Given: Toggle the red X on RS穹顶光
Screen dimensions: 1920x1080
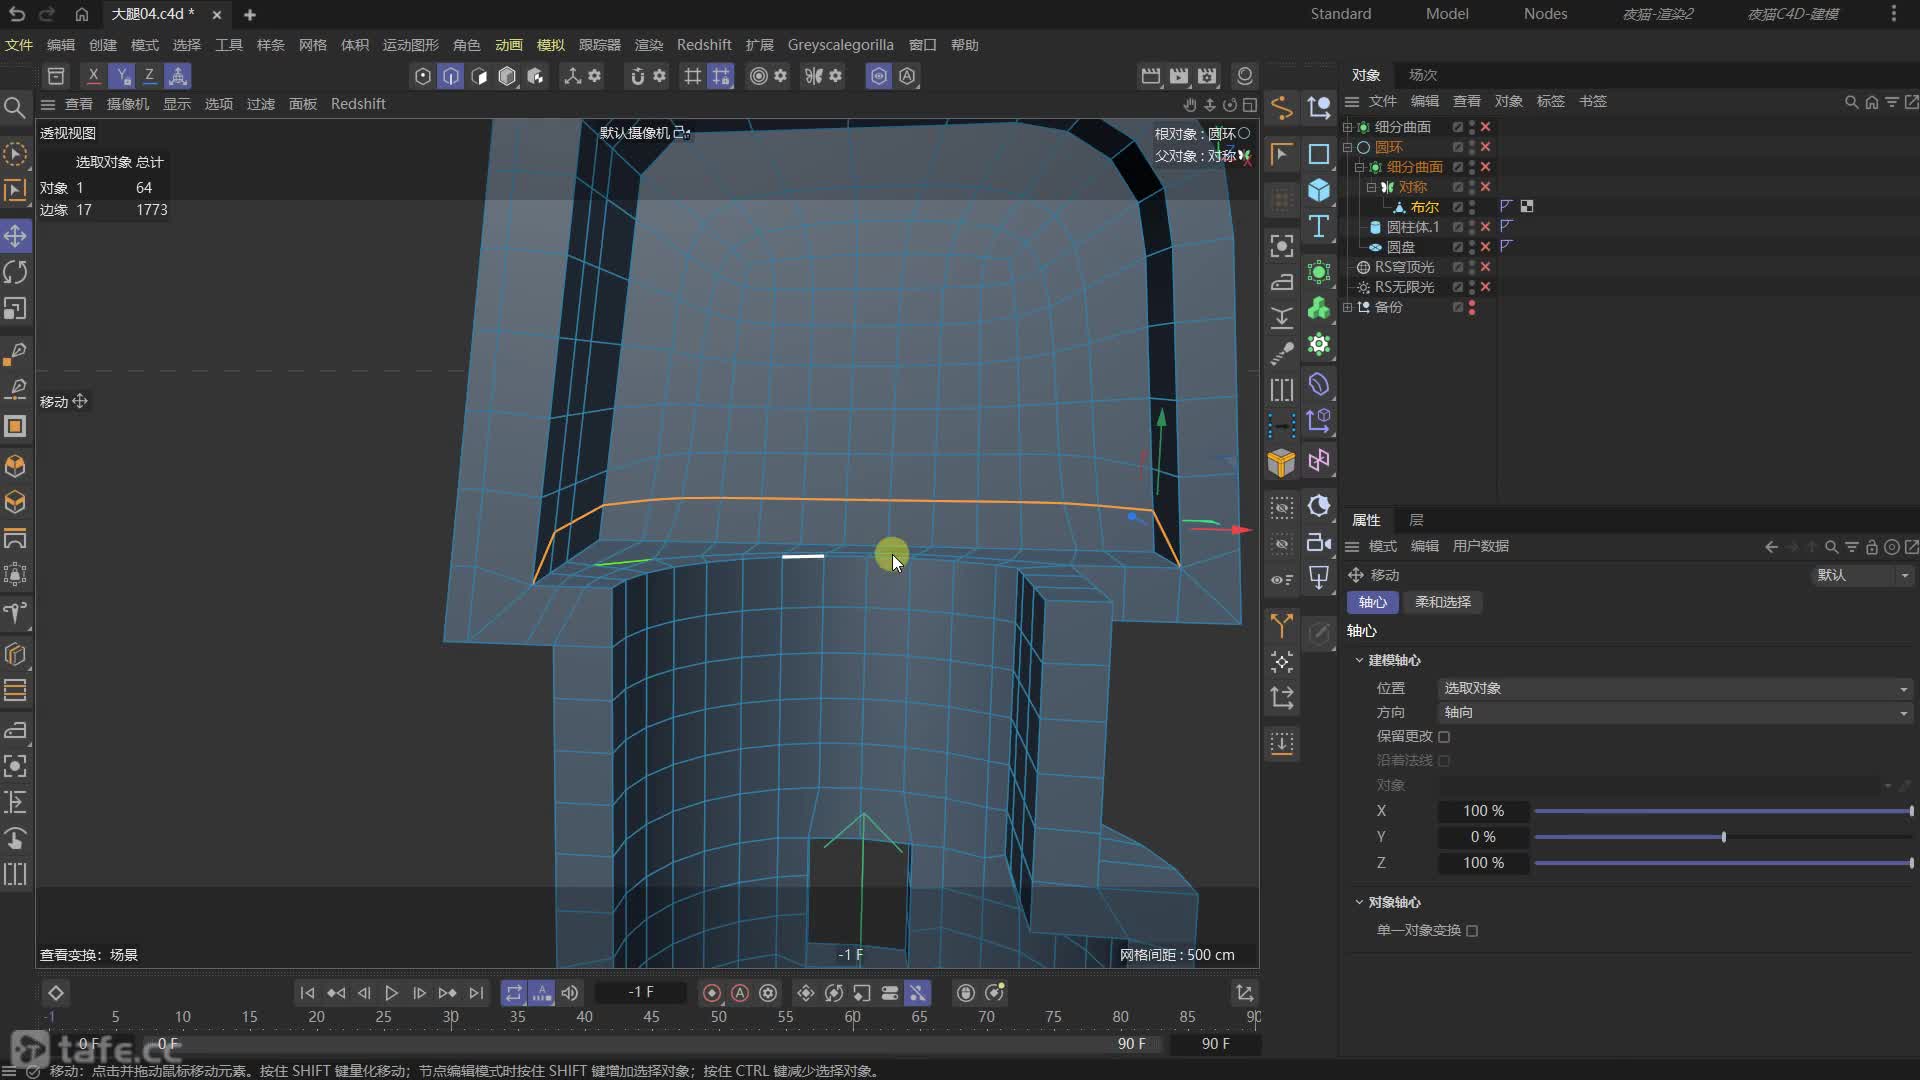Looking at the screenshot, I should [1485, 267].
